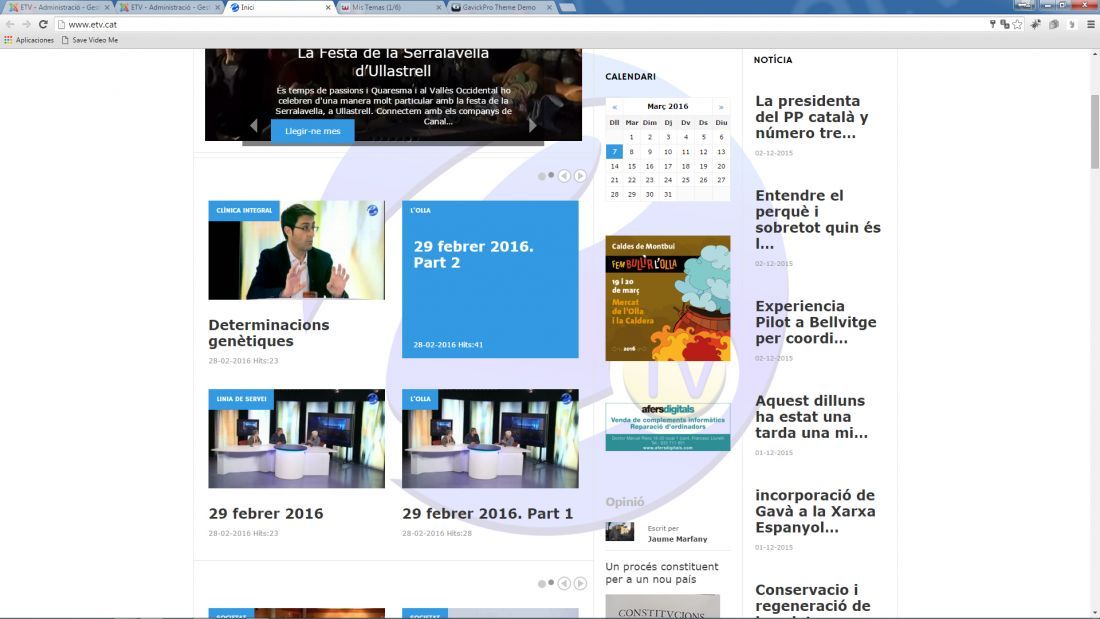
Task: Reload the page with the refresh icon
Action: click(x=43, y=24)
